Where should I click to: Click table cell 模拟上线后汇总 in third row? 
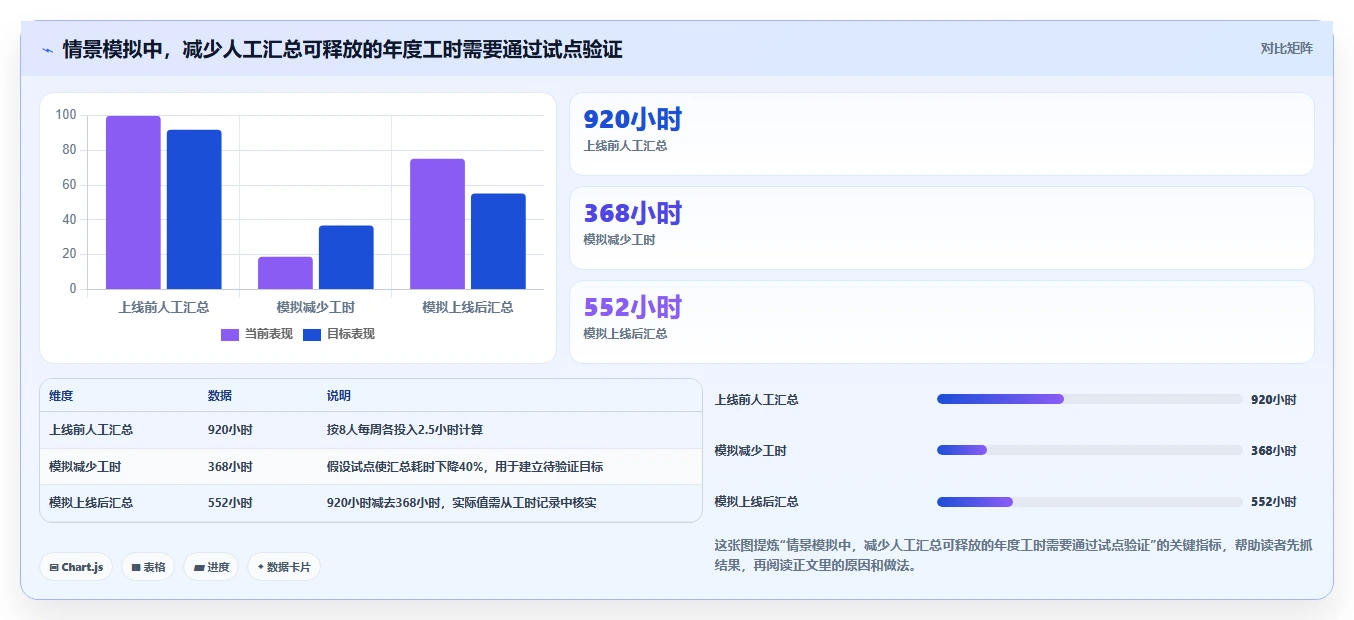91,503
